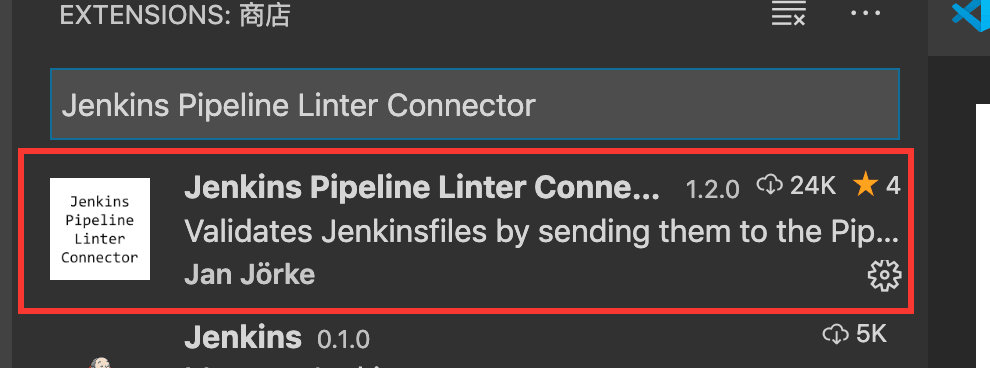Viewport: 990px width, 368px height.
Task: Click the EXTENSIONS: 商店 panel header
Action: point(175,16)
